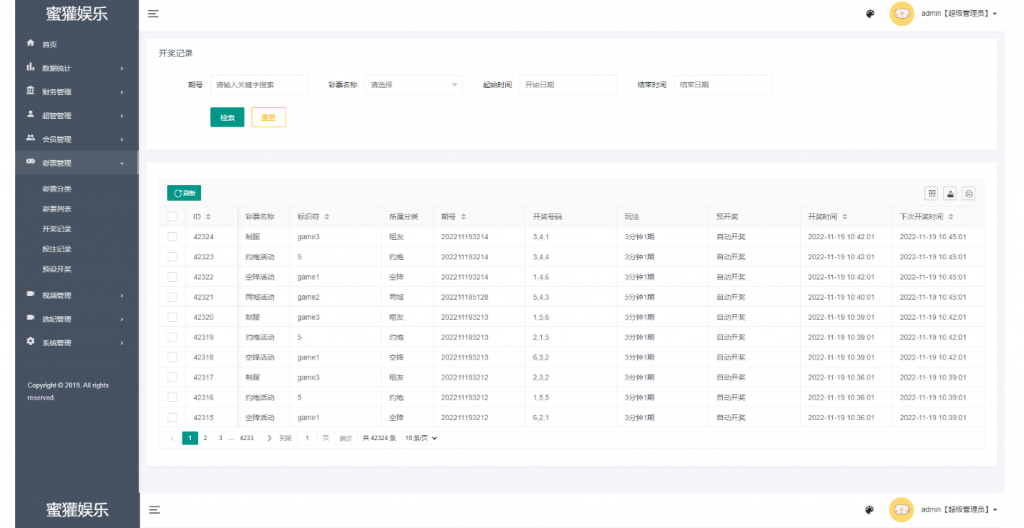Open 投注记录 in the sidebar submenu
Image resolution: width=1024 pixels, height=528 pixels.
click(57, 249)
